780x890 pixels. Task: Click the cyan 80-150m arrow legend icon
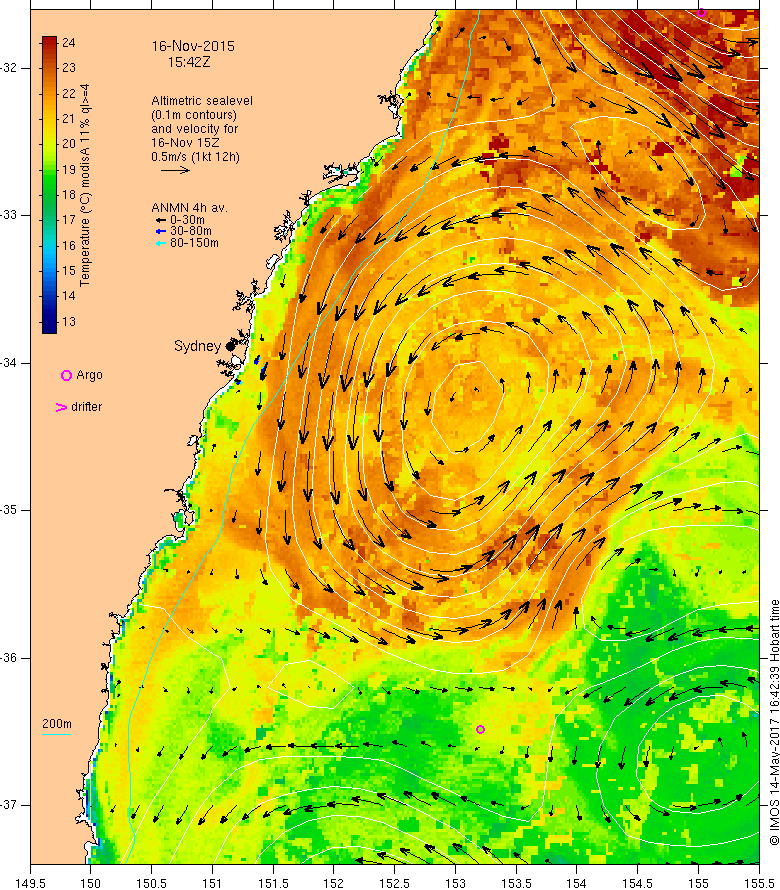point(161,244)
